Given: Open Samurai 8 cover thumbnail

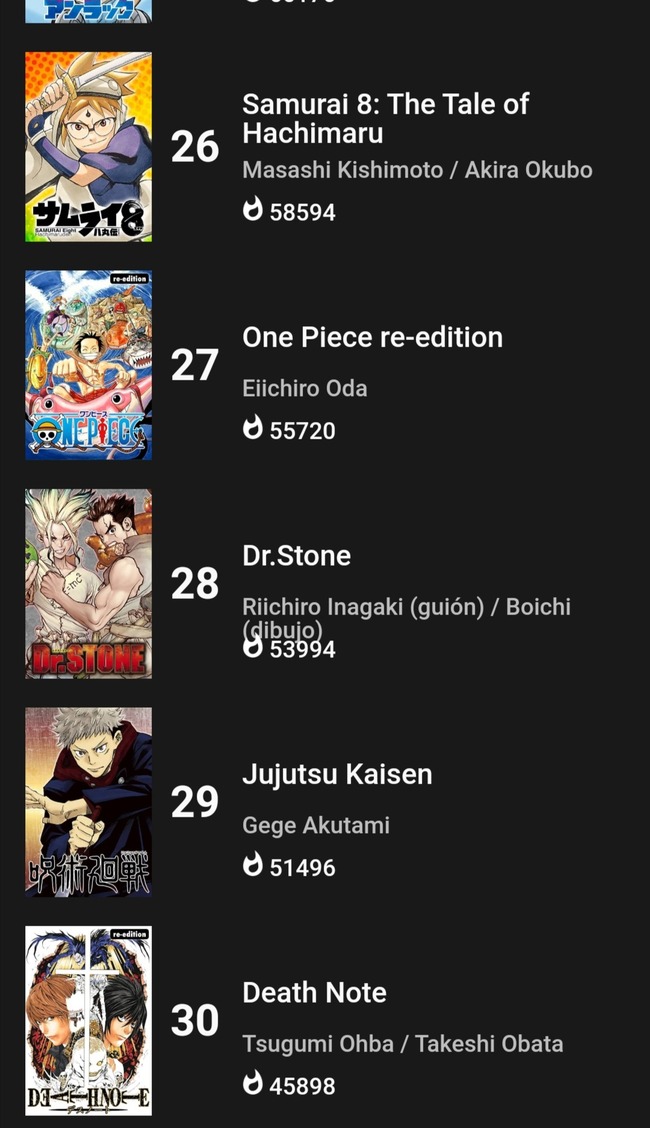Looking at the screenshot, I should tap(88, 147).
